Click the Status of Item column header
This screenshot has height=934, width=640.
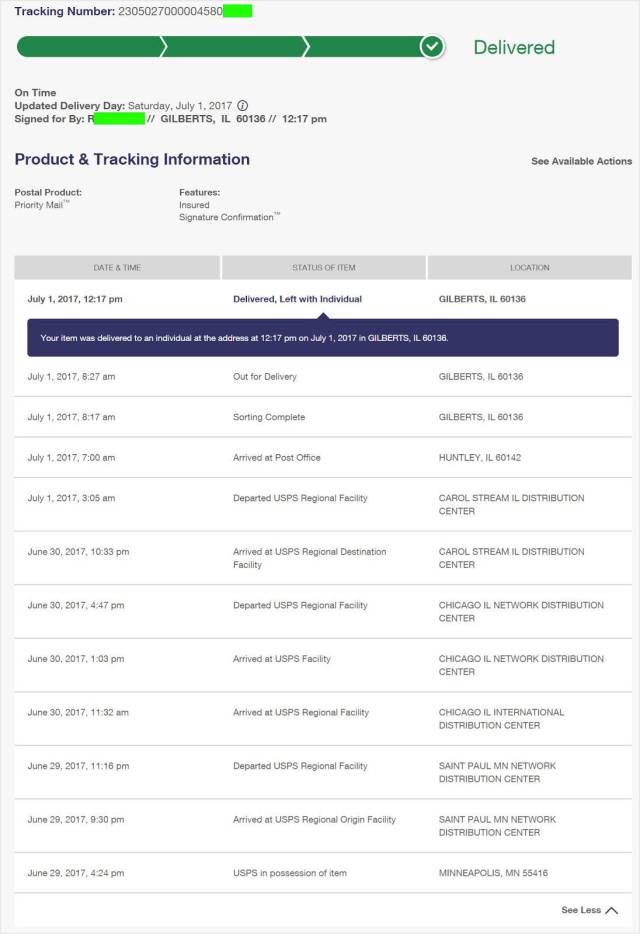point(324,268)
